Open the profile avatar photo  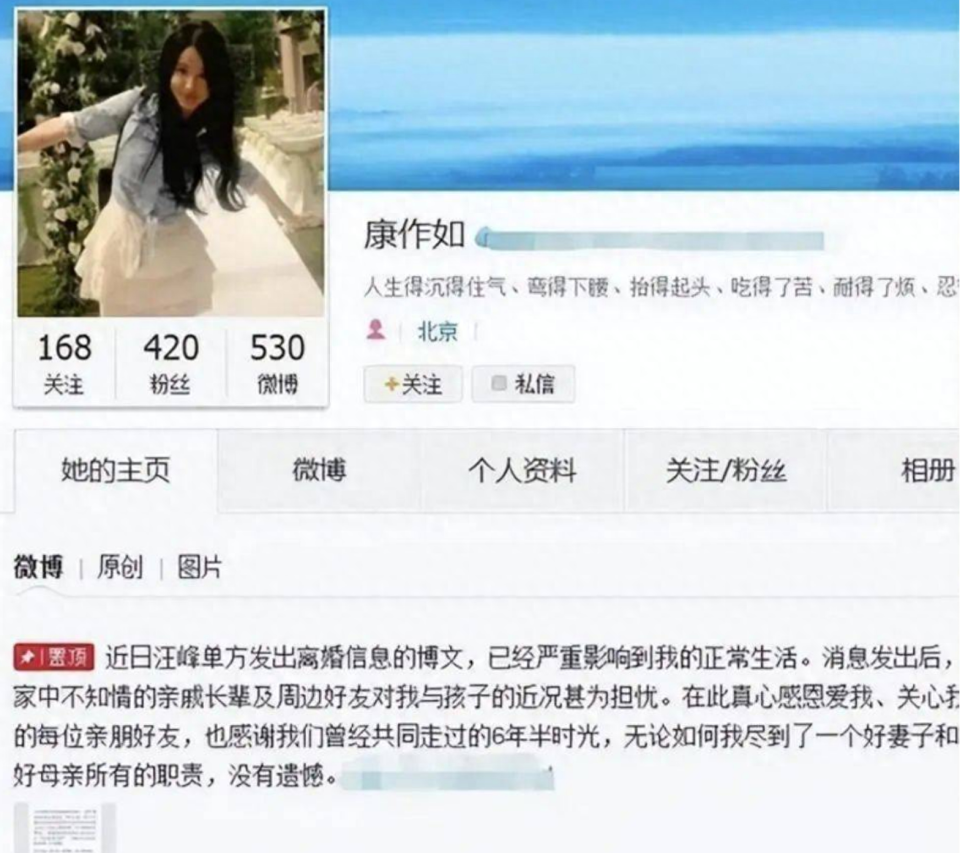coord(171,163)
